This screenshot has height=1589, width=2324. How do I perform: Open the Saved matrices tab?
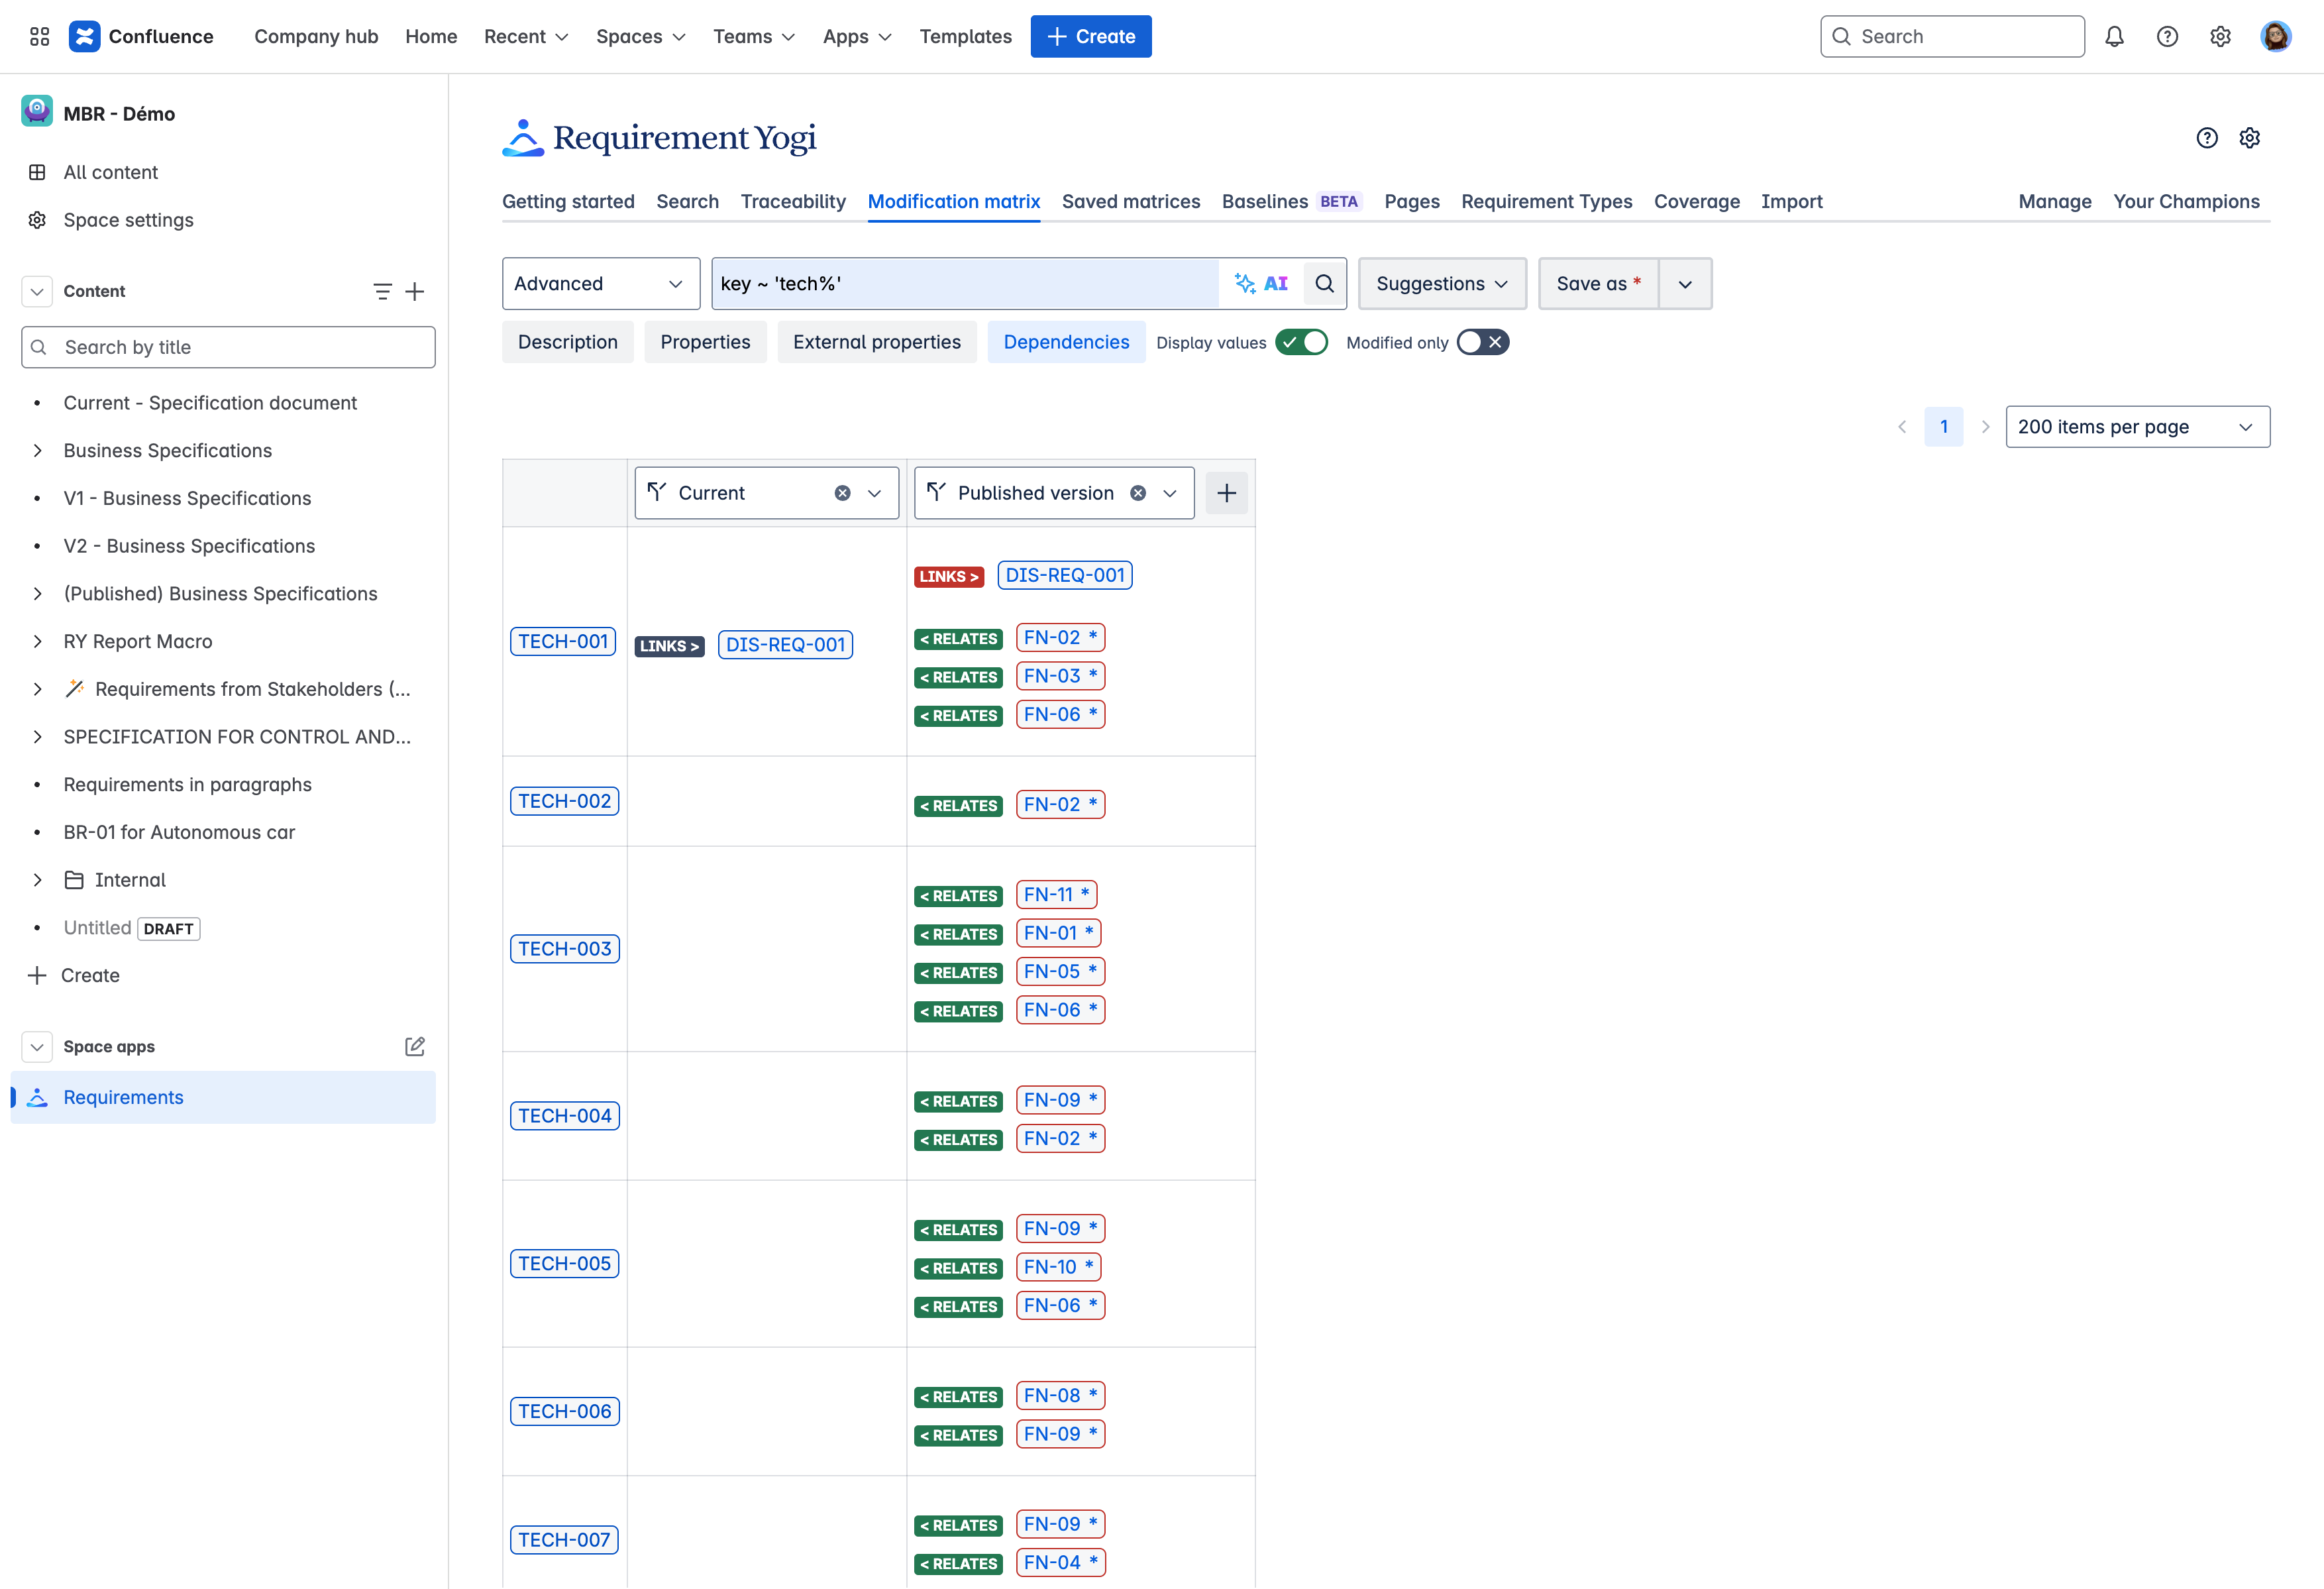pos(1130,202)
